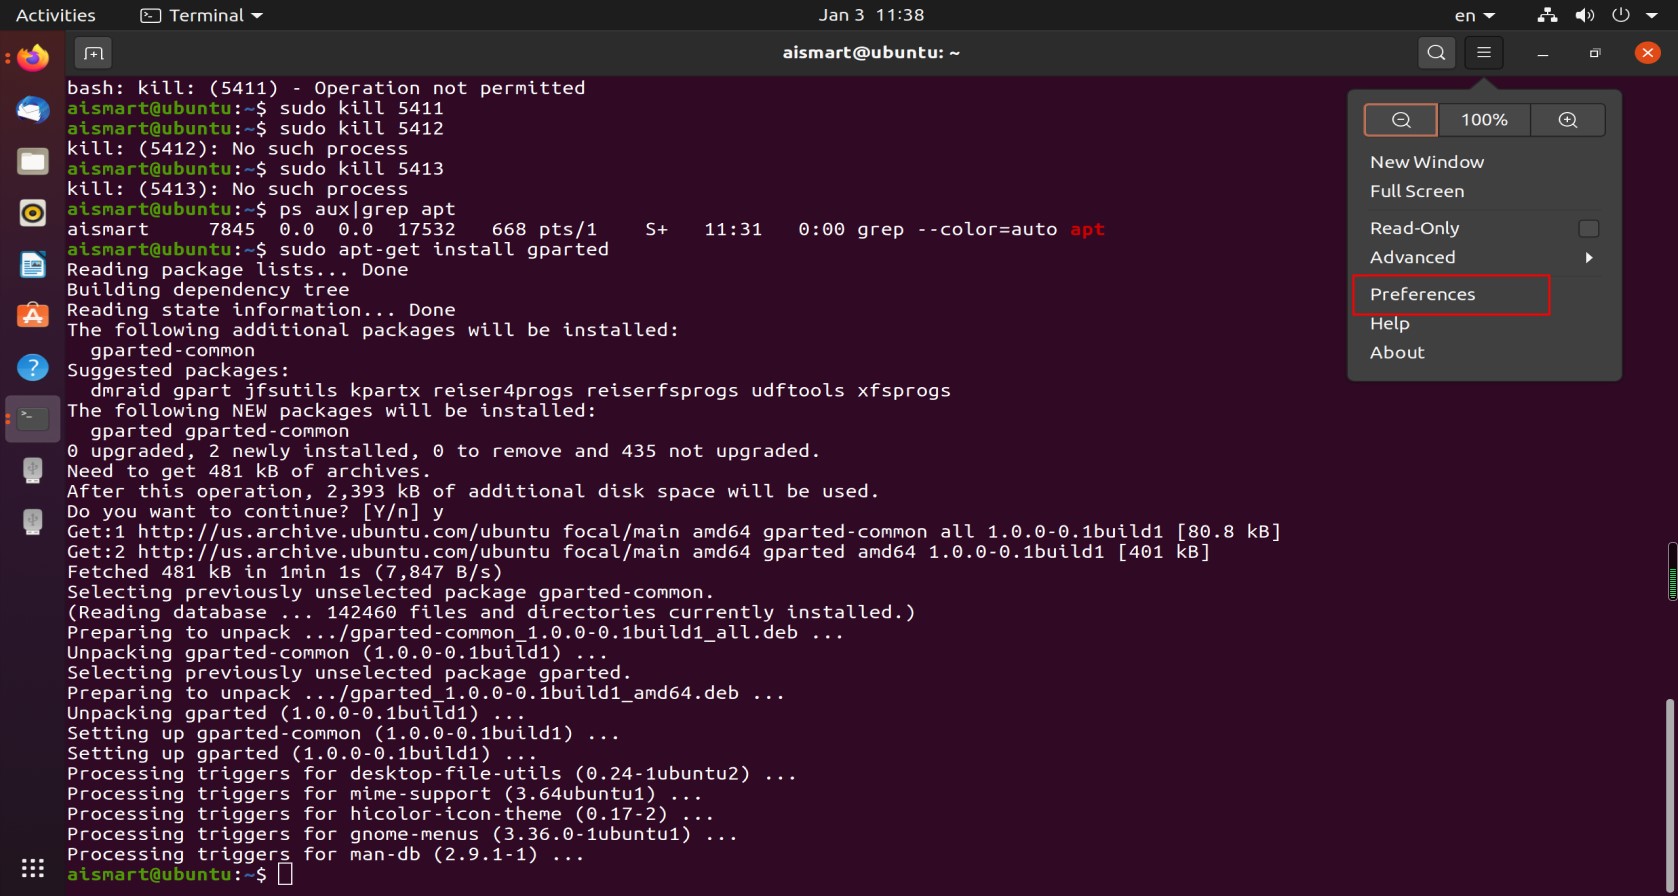Image resolution: width=1678 pixels, height=896 pixels.
Task: Show applications grid
Action: (x=33, y=868)
